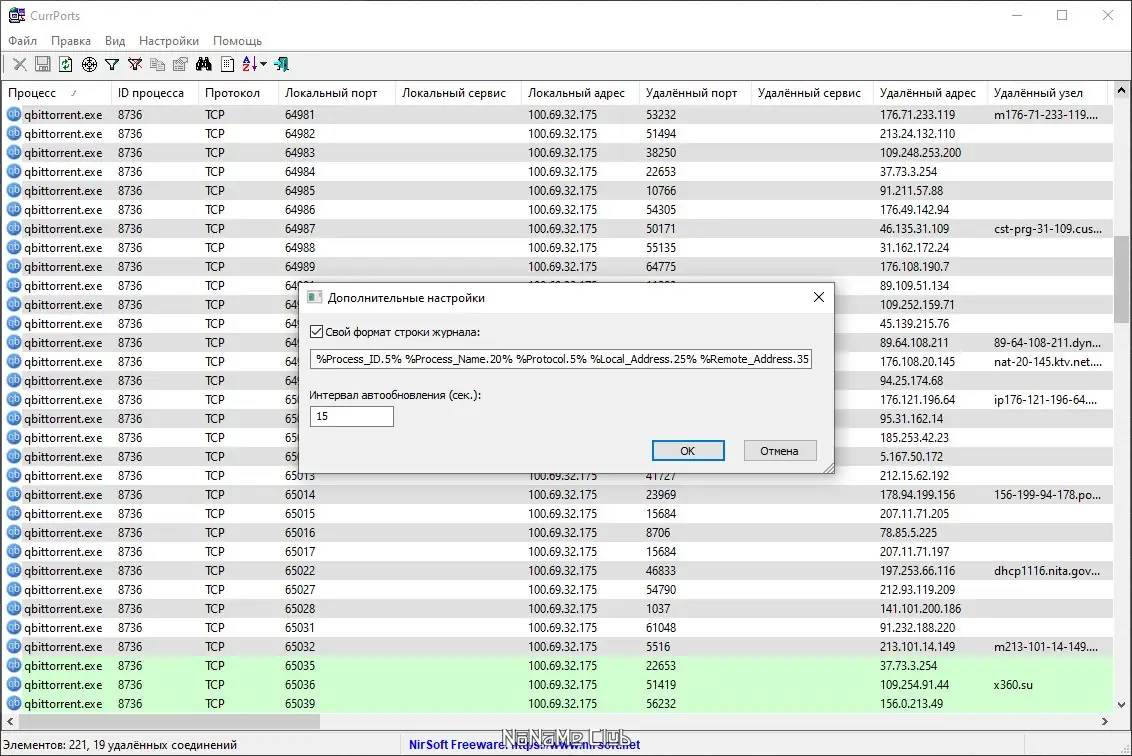1132x756 pixels.
Task: Click the vertical scrollbar up arrow
Action: click(1121, 91)
